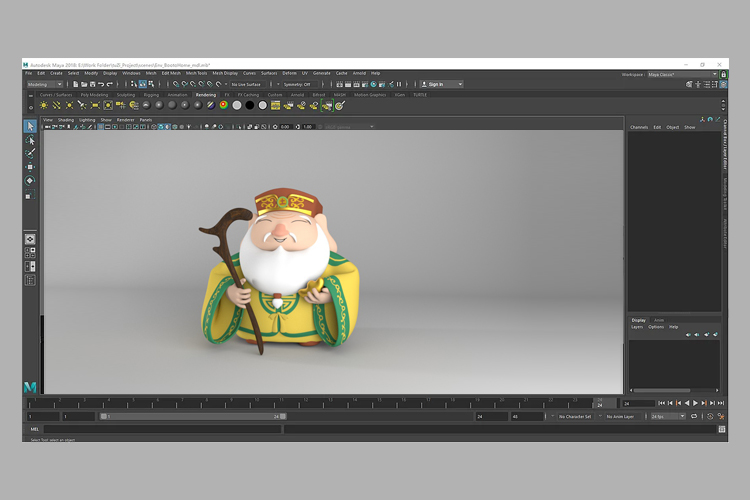Pick the Paint selection tool
Screen dimensions: 750x500
pyautogui.click(x=30, y=154)
